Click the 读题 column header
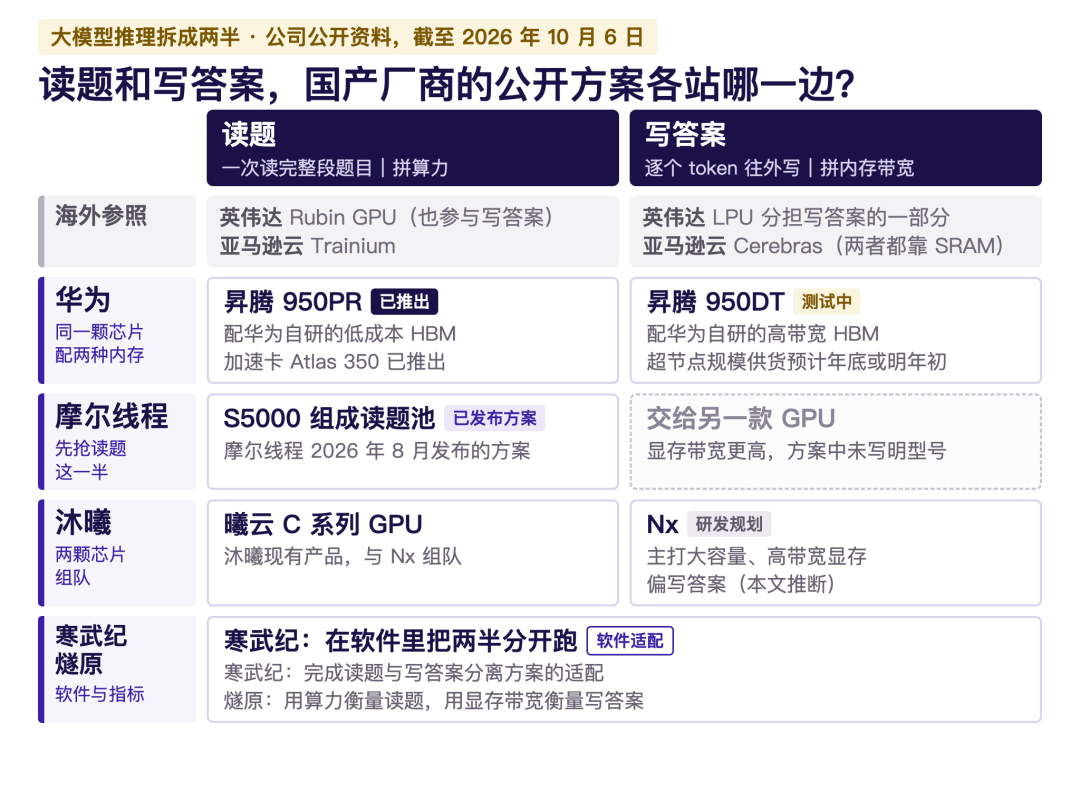The image size is (1080, 810). pos(413,147)
